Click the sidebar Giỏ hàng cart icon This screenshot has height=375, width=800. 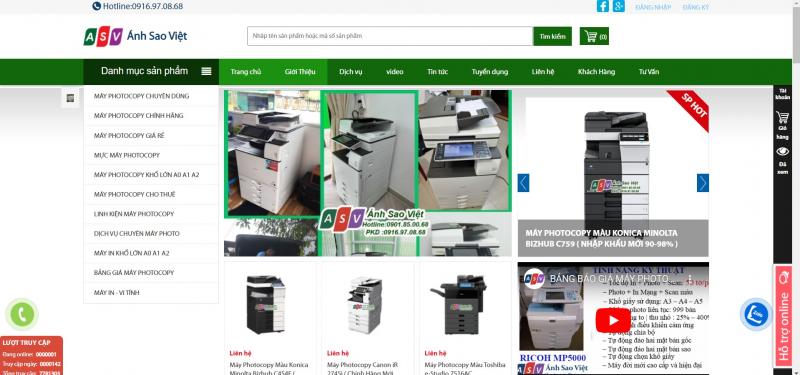(x=782, y=118)
